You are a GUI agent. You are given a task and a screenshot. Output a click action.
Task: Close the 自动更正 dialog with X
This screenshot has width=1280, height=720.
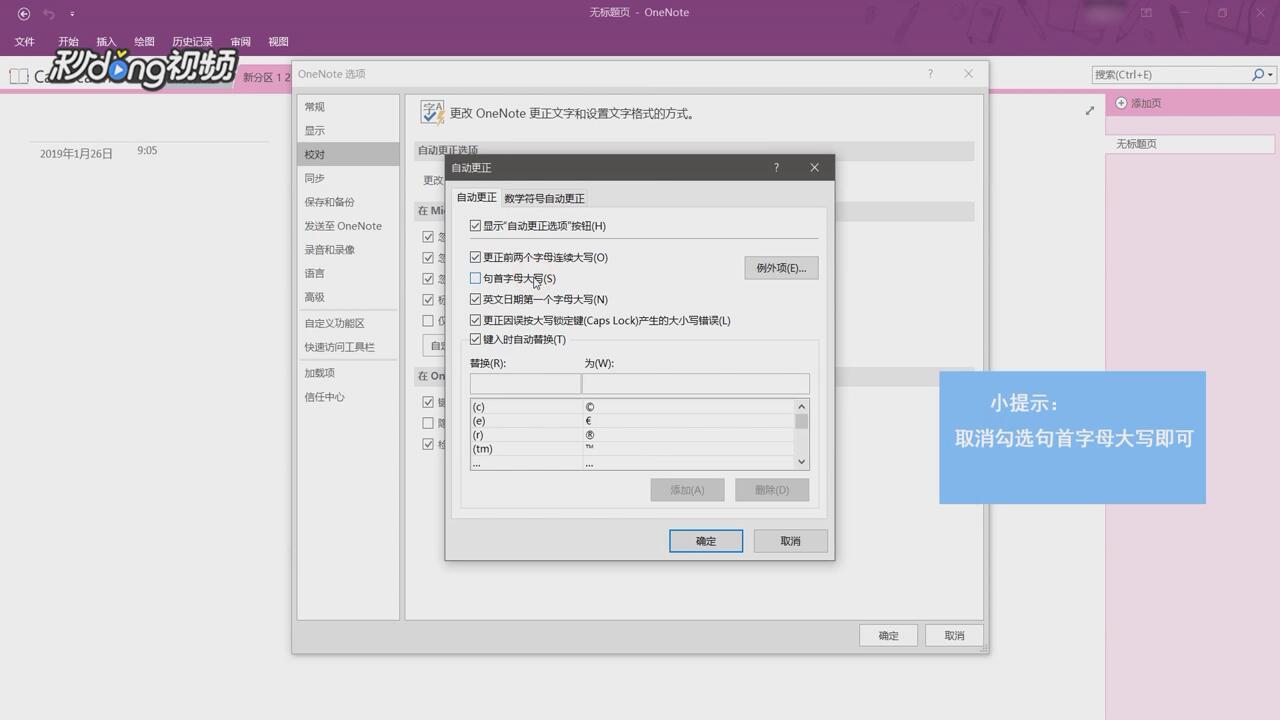pos(814,168)
